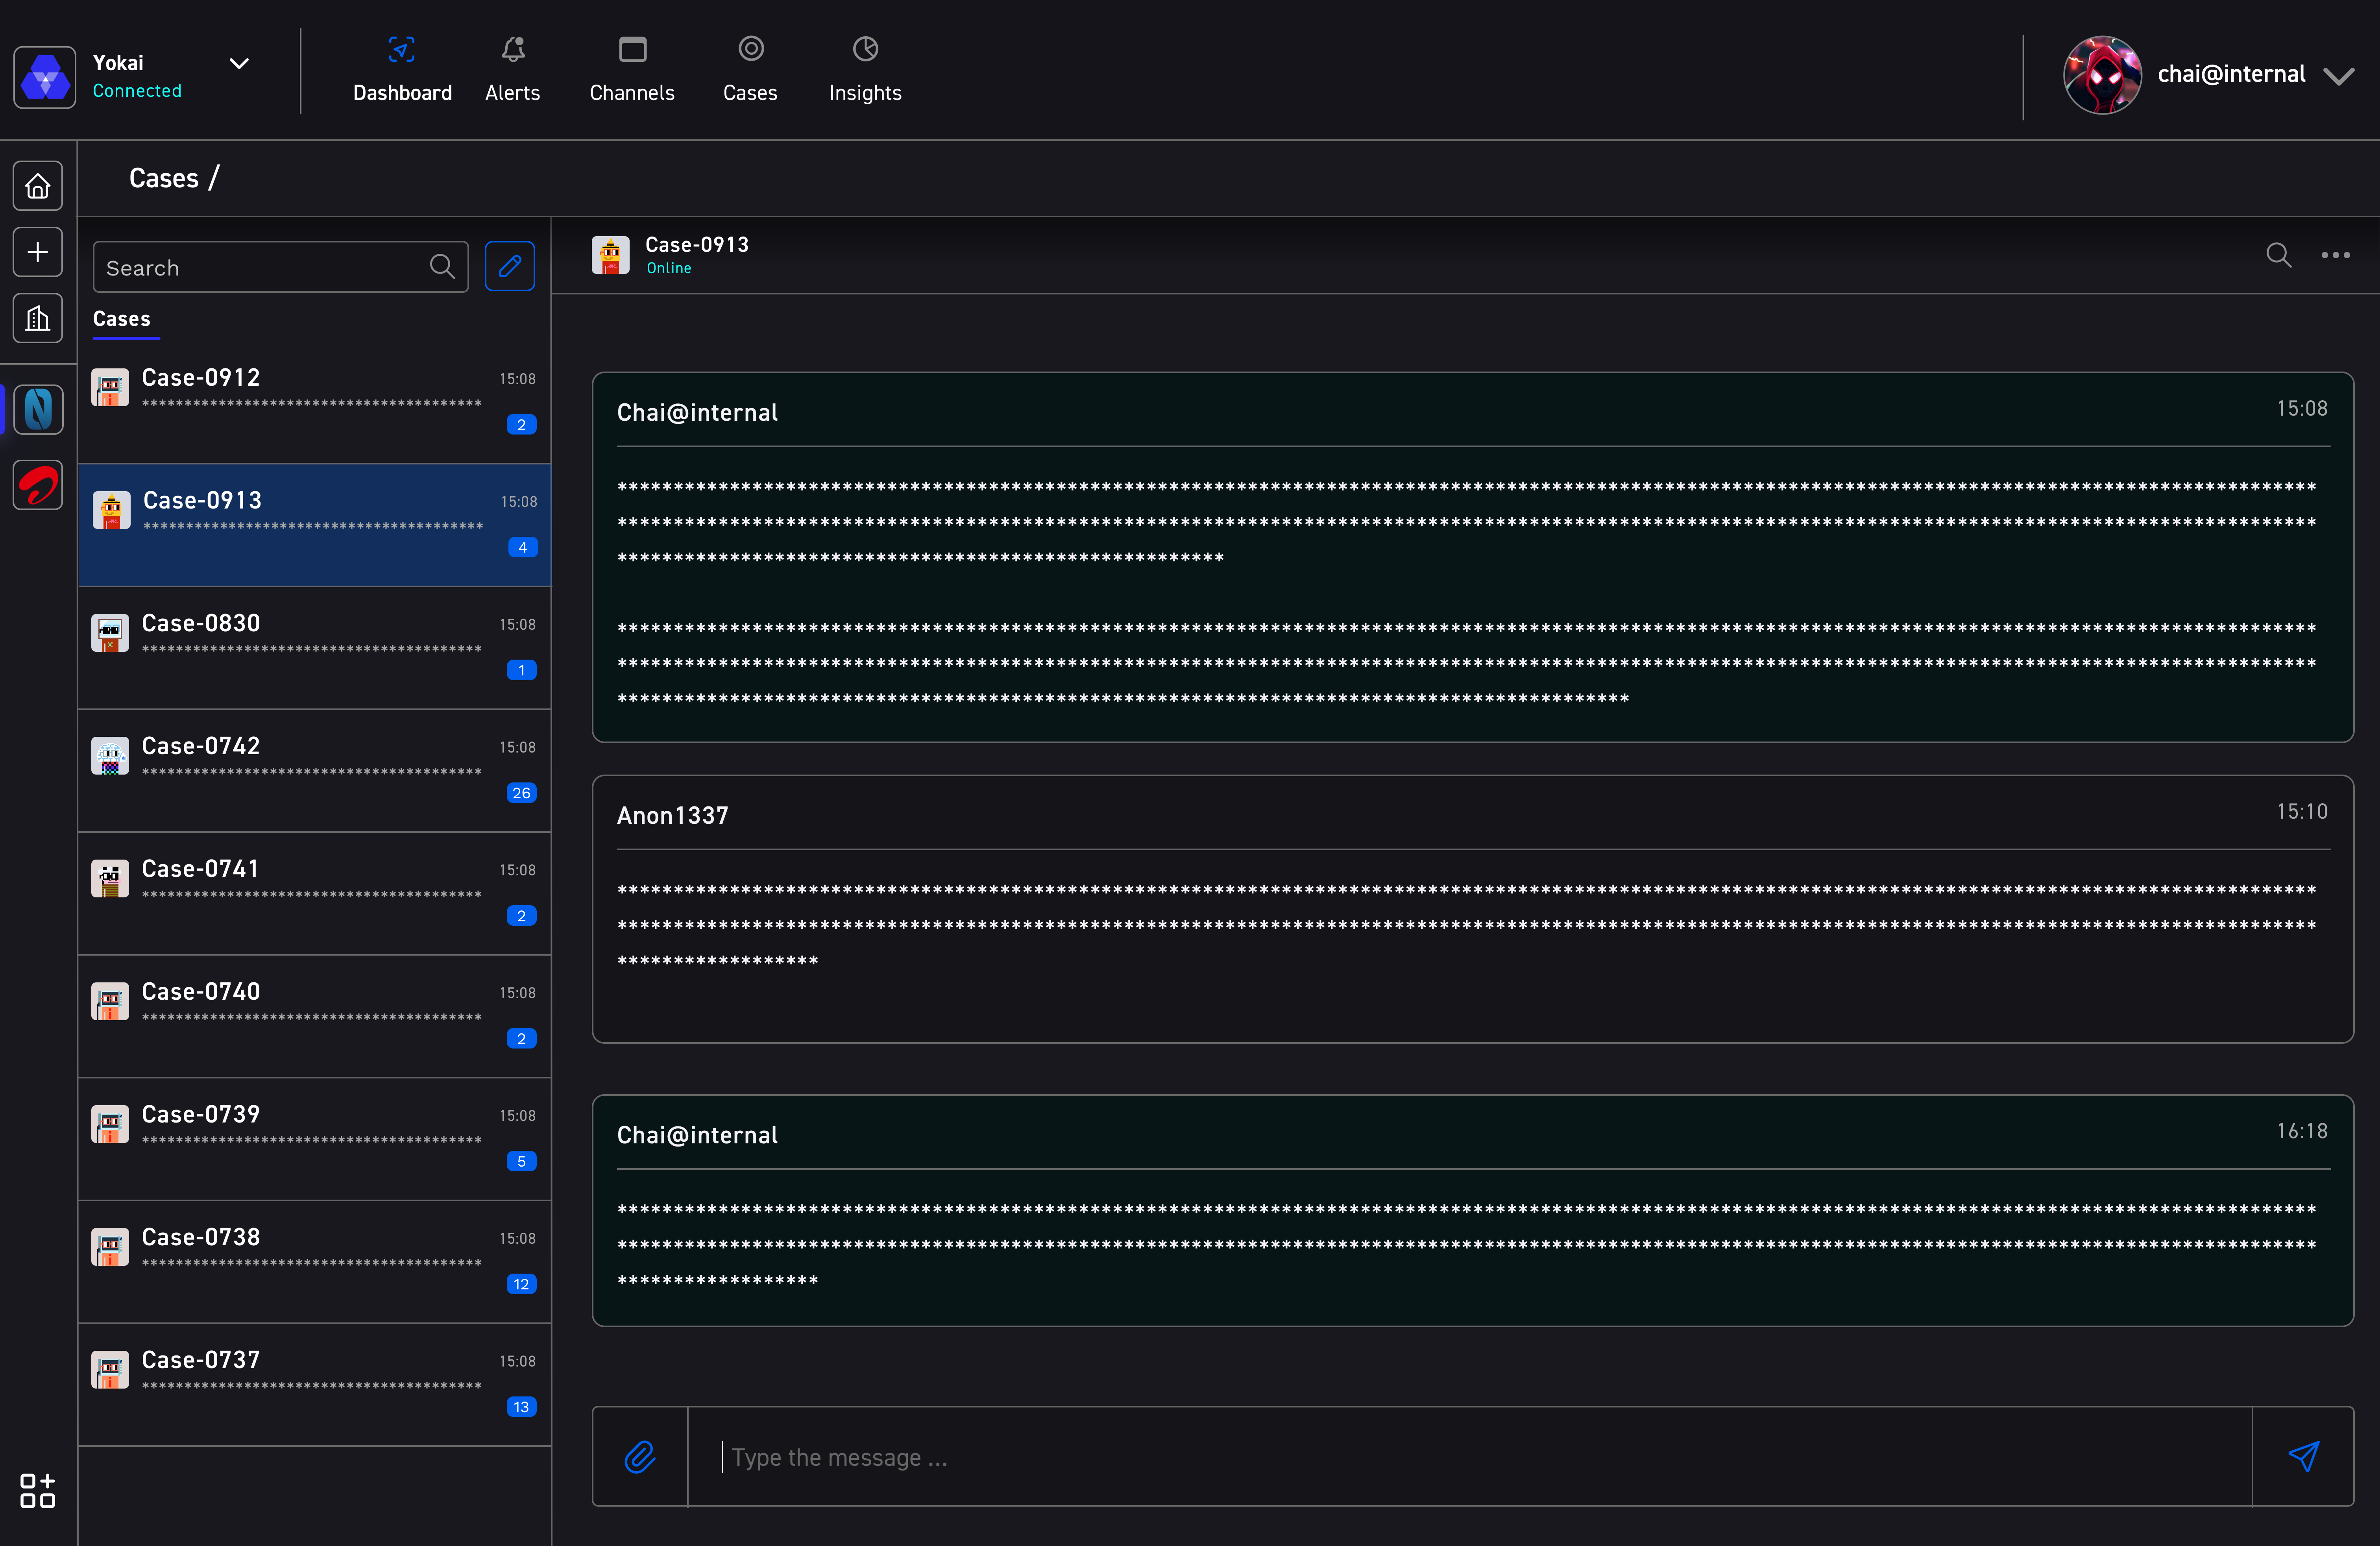
Task: Click the Cases breadcrumb
Action: pyautogui.click(x=164, y=178)
